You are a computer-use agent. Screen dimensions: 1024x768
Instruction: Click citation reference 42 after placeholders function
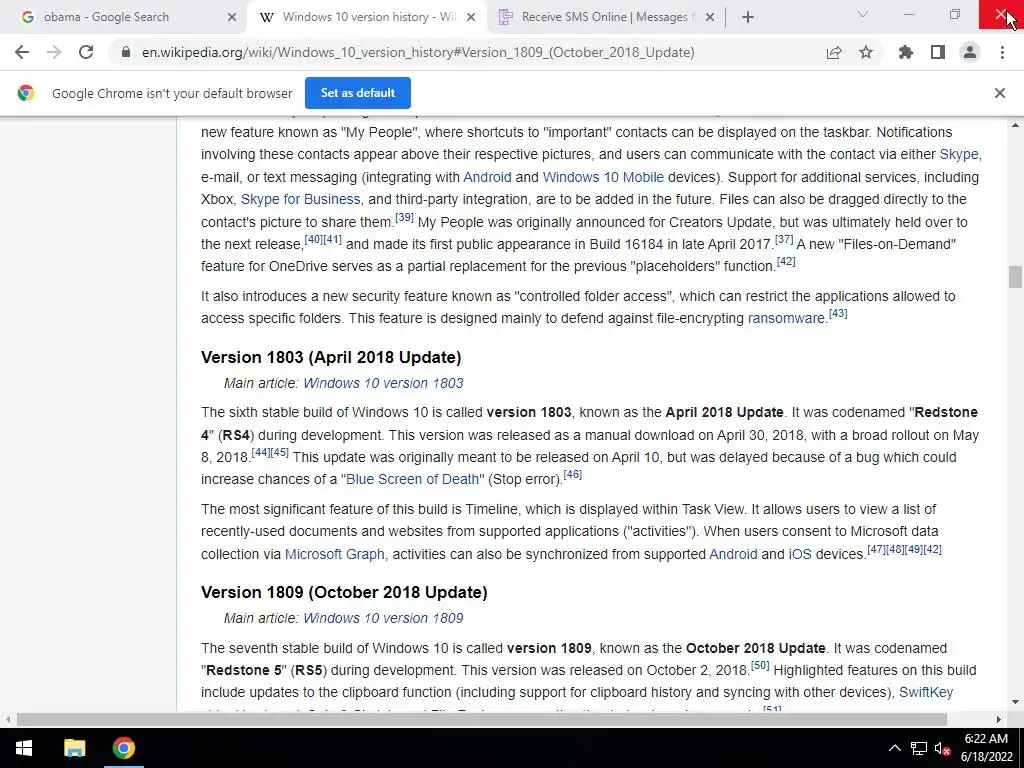[786, 261]
